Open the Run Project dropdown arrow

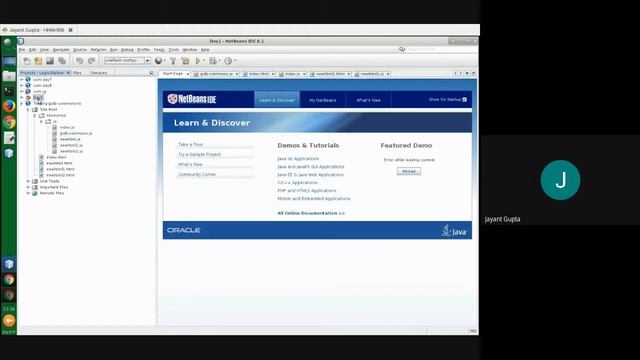[x=204, y=61]
